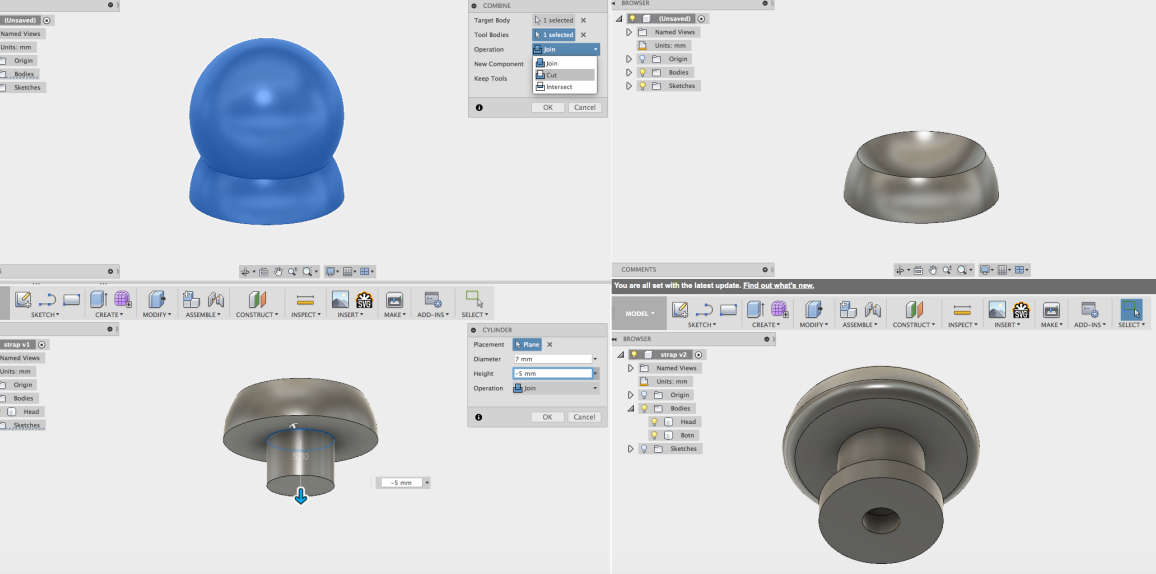Choose the Joint icon in strap v2 toolbar
Image resolution: width=1156 pixels, height=574 pixels.
click(x=873, y=309)
